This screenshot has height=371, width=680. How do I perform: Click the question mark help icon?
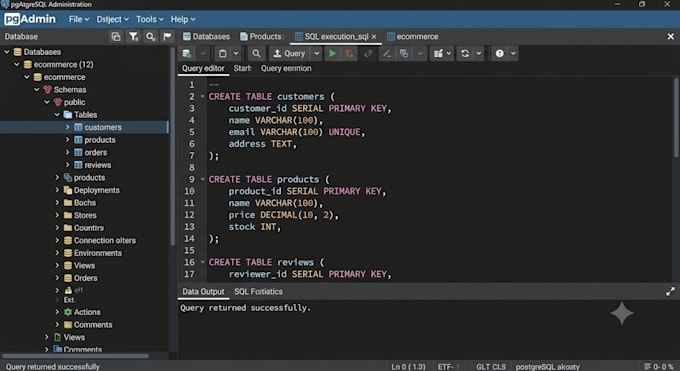click(x=500, y=53)
